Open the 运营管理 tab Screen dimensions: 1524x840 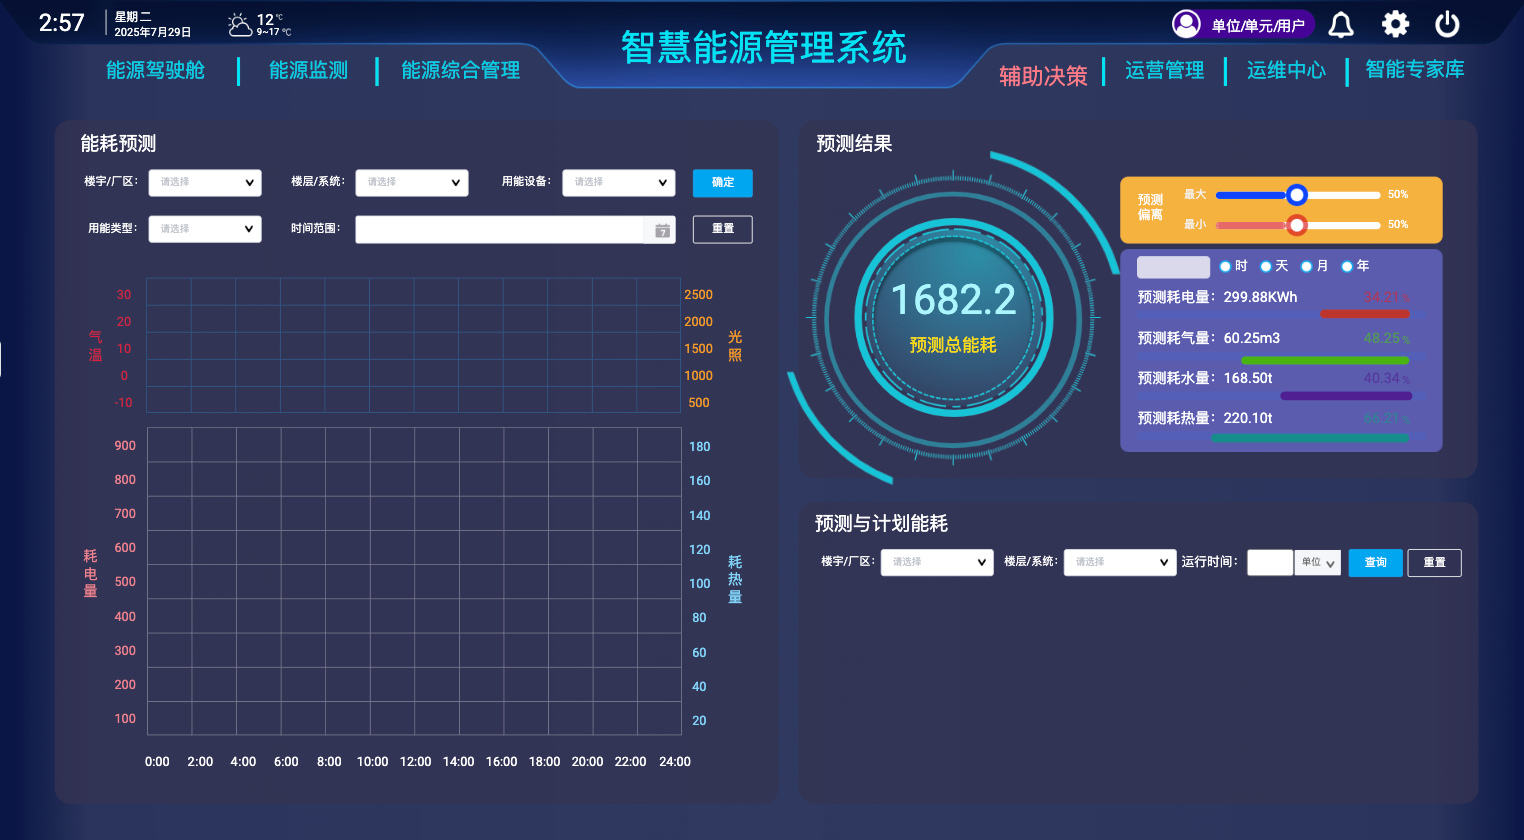[x=1164, y=70]
